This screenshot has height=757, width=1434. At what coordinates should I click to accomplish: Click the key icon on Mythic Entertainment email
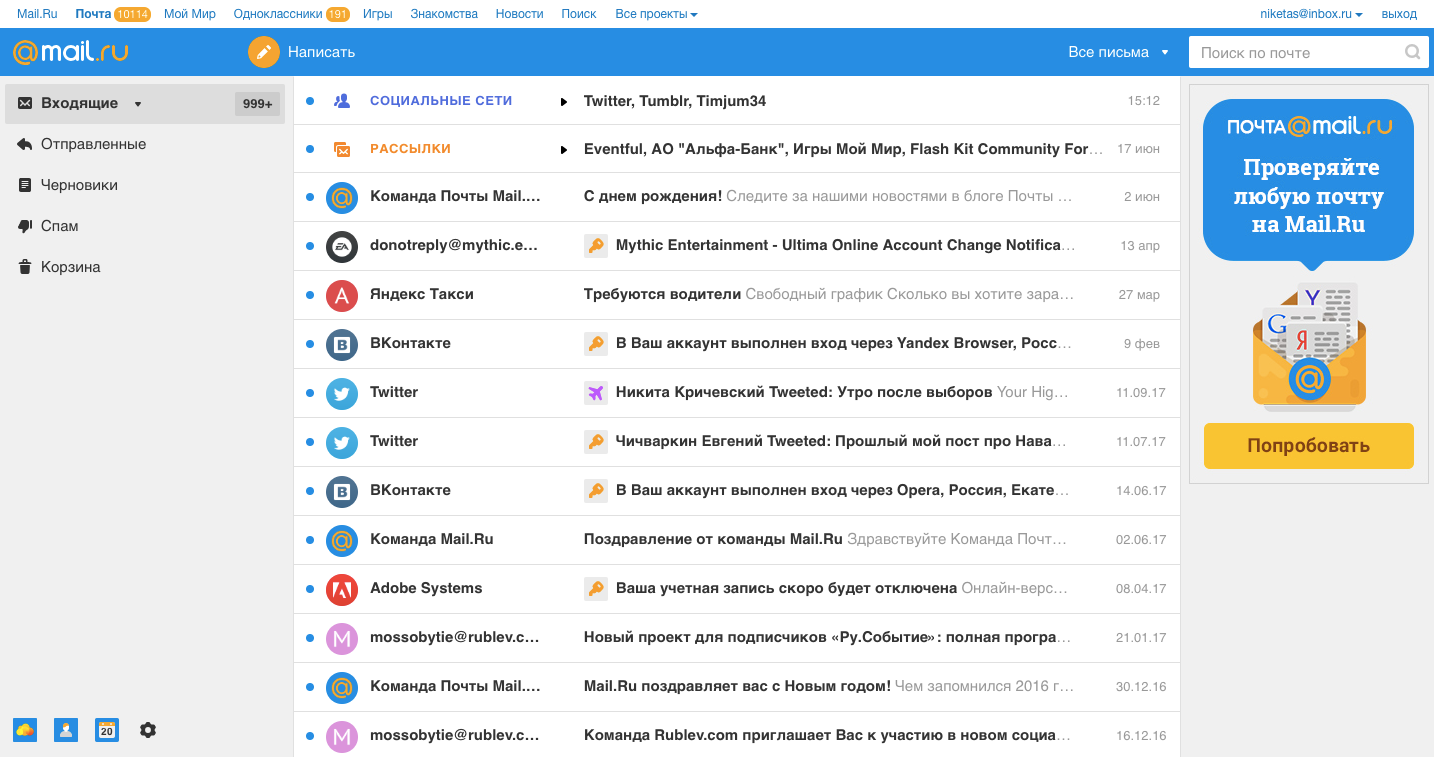[x=596, y=245]
